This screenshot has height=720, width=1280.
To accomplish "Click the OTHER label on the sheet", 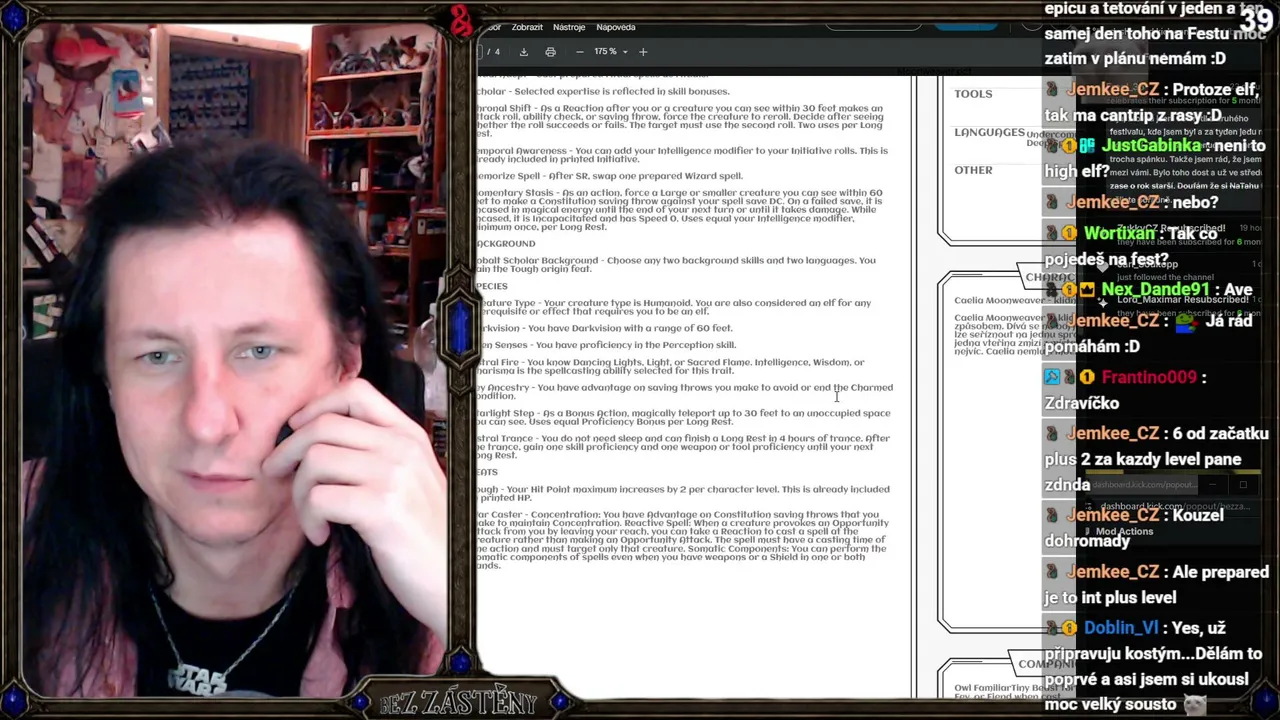I will click(x=973, y=170).
